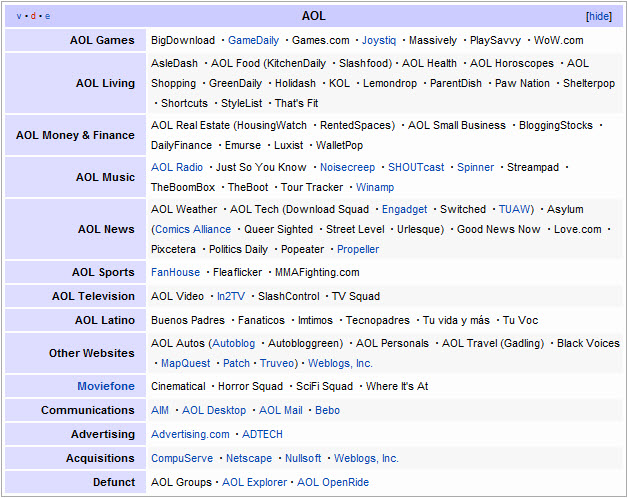Open the Engadget link
This screenshot has width=628, height=498.
pos(404,210)
